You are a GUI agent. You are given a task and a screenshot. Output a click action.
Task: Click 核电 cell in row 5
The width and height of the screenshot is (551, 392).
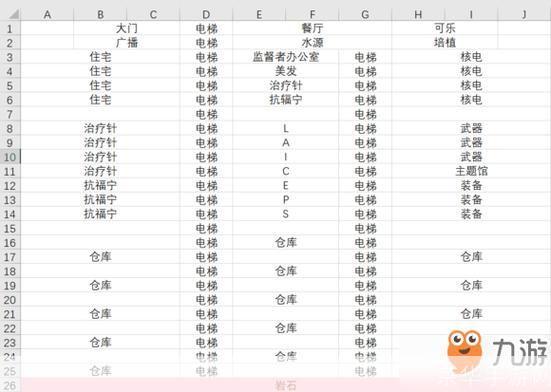pyautogui.click(x=471, y=86)
